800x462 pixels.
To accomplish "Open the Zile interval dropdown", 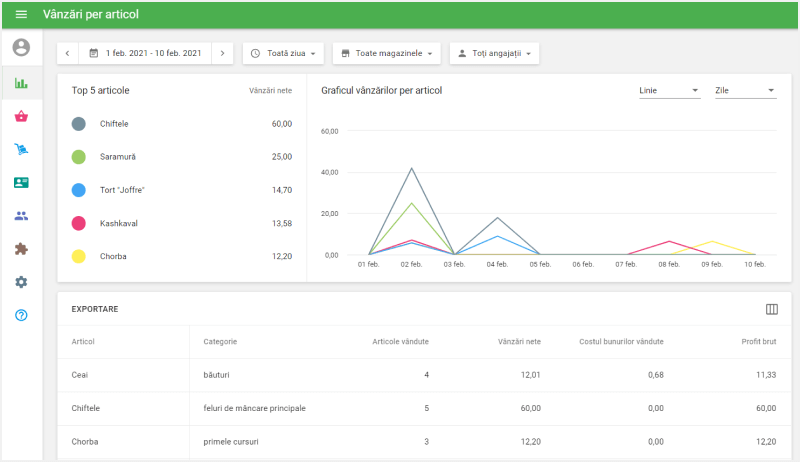I will click(745, 90).
